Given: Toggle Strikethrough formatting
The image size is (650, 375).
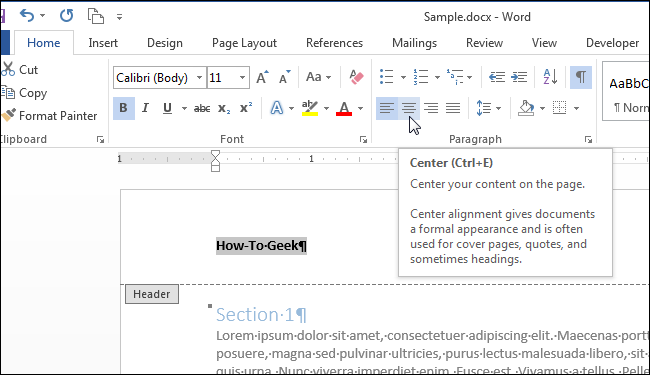Looking at the screenshot, I should pyautogui.click(x=202, y=109).
